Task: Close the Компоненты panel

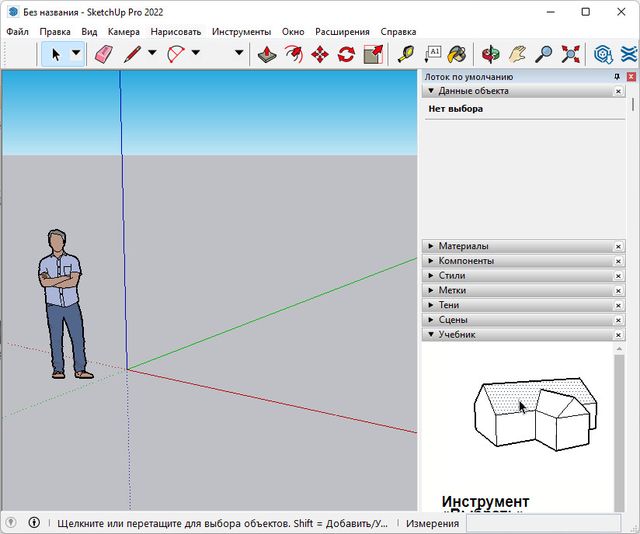Action: [x=618, y=261]
